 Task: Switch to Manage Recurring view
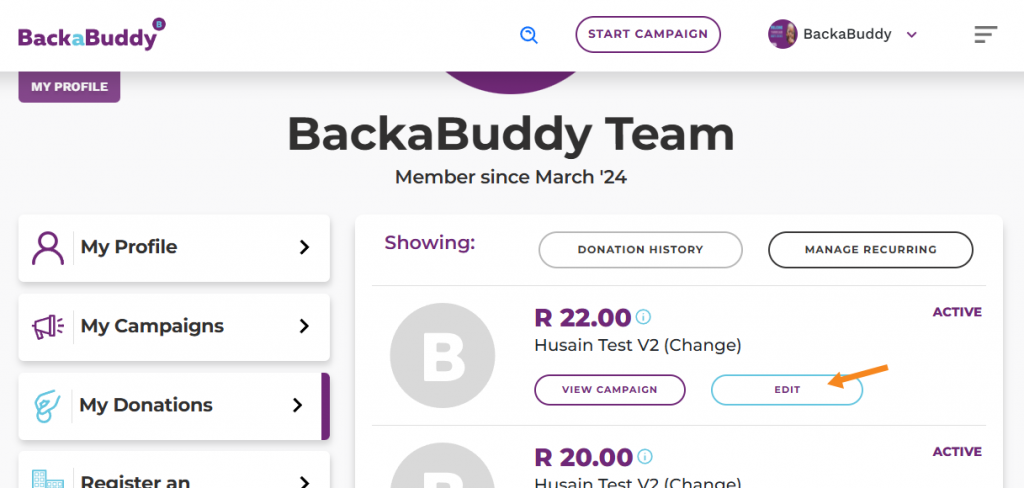point(871,250)
